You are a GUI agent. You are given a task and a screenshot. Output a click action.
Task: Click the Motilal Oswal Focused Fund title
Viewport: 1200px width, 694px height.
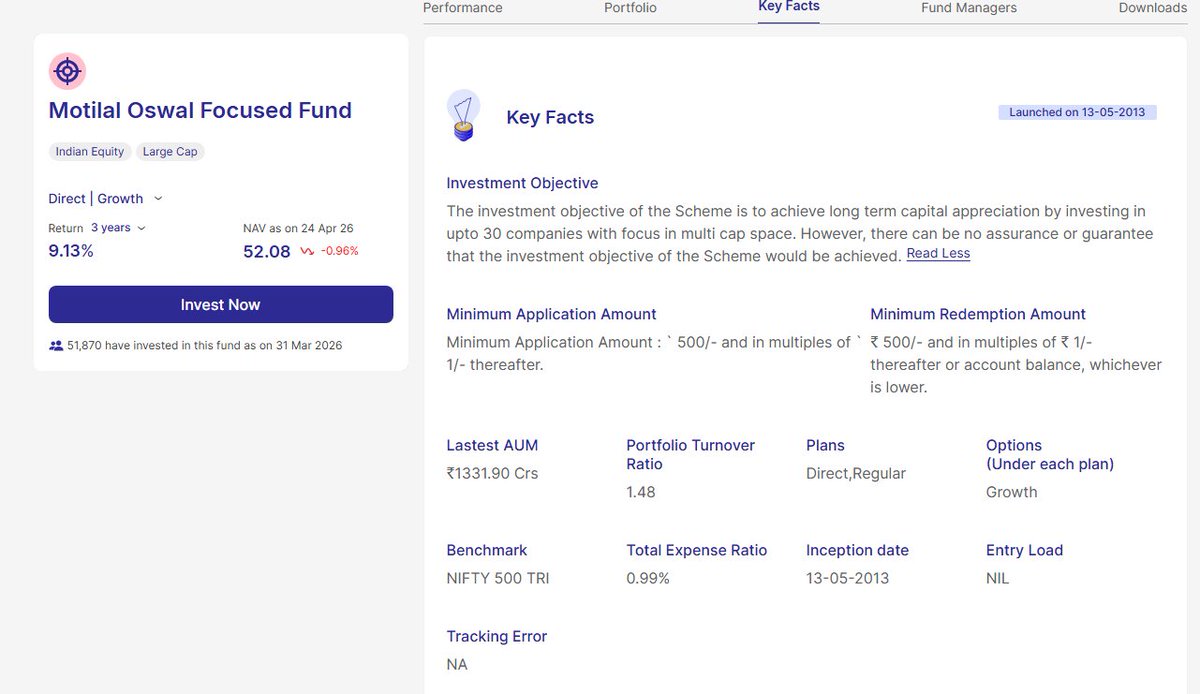200,110
